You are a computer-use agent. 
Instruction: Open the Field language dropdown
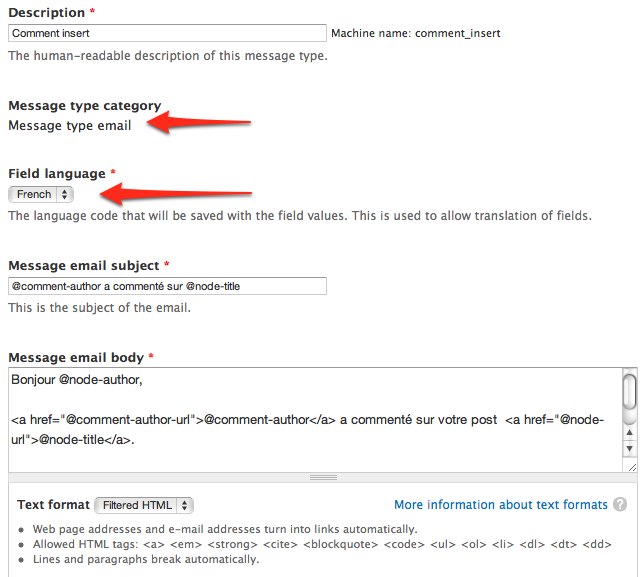tap(41, 194)
